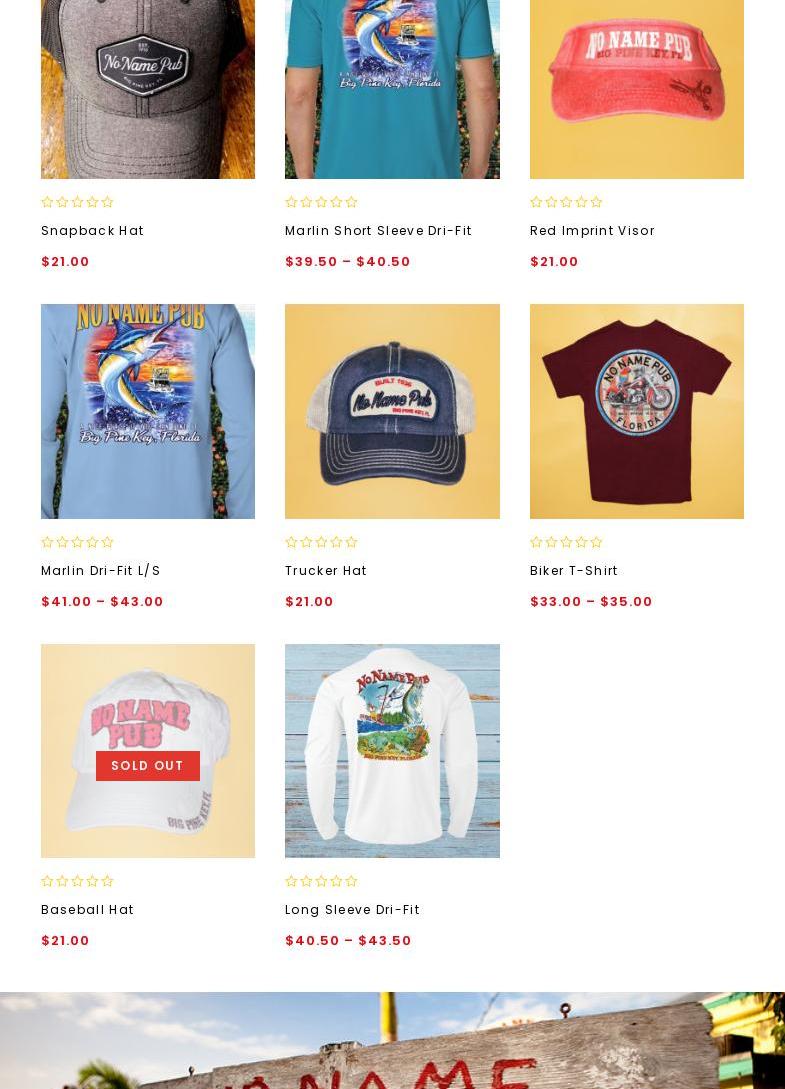This screenshot has height=1089, width=785.
Task: Open the Baseball Hat title link
Action: click(x=88, y=909)
